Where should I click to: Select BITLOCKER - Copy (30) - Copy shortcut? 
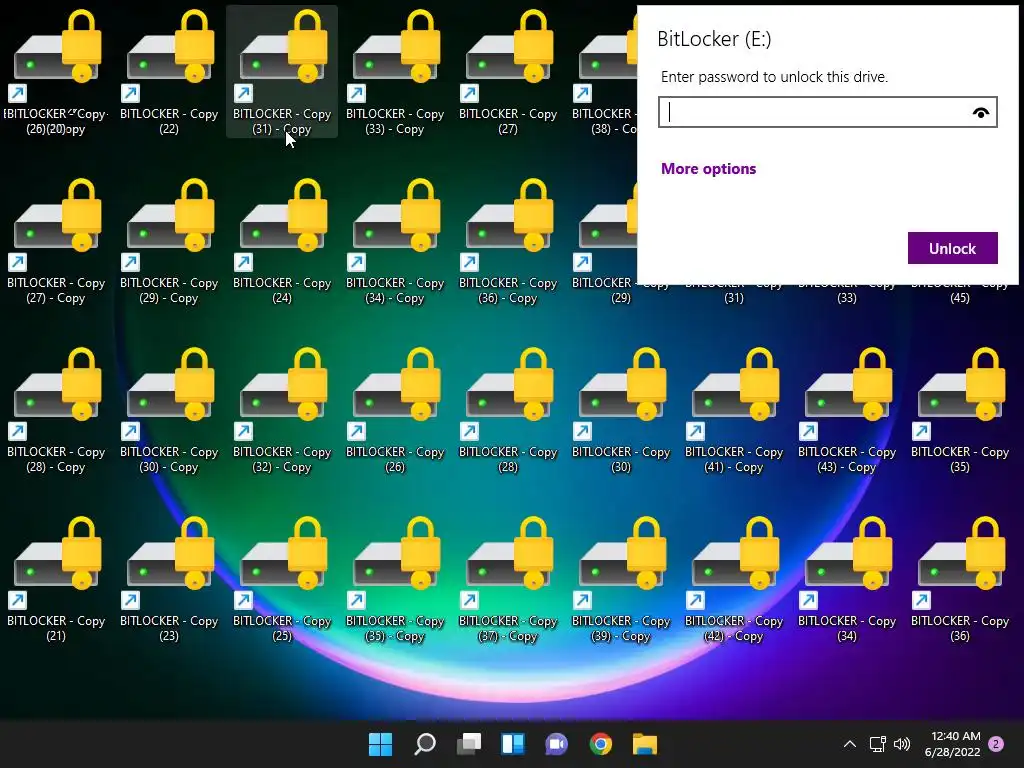click(169, 410)
